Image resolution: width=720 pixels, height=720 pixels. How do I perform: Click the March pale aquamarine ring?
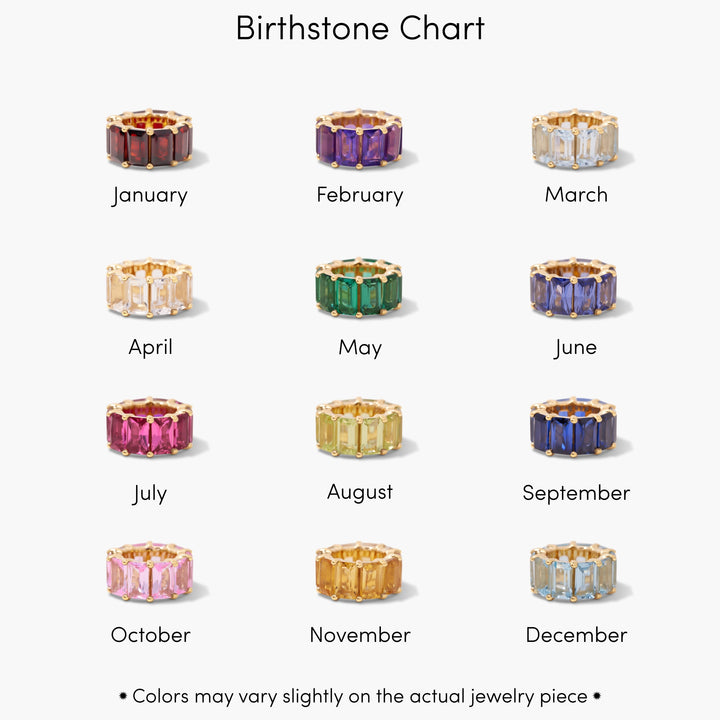click(575, 139)
